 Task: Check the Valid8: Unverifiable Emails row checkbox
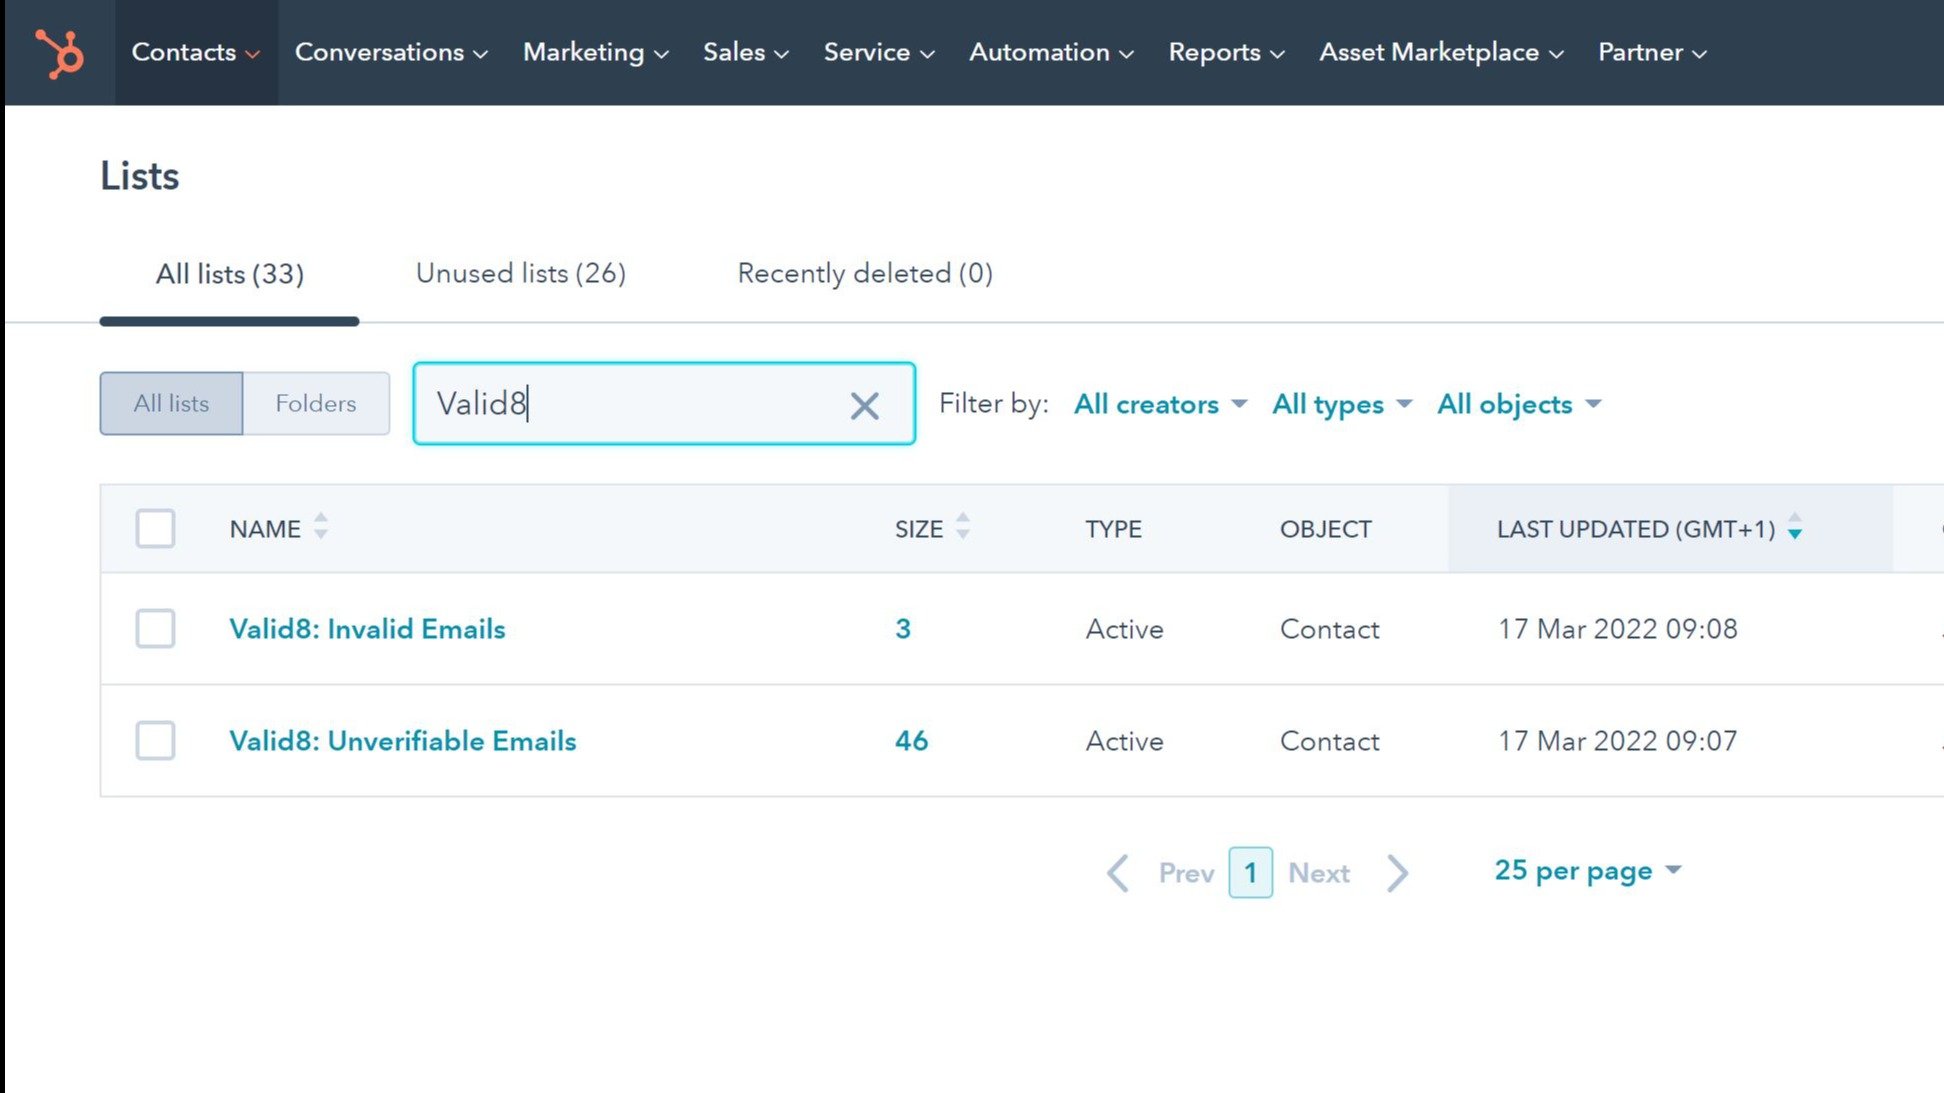pos(155,741)
